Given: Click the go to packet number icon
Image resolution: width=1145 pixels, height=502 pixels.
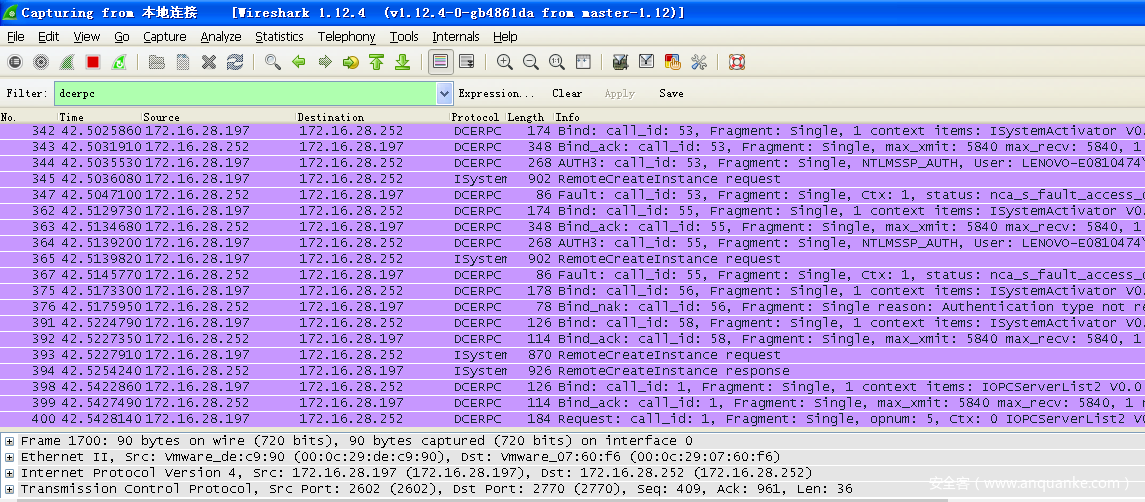Looking at the screenshot, I should coord(351,62).
